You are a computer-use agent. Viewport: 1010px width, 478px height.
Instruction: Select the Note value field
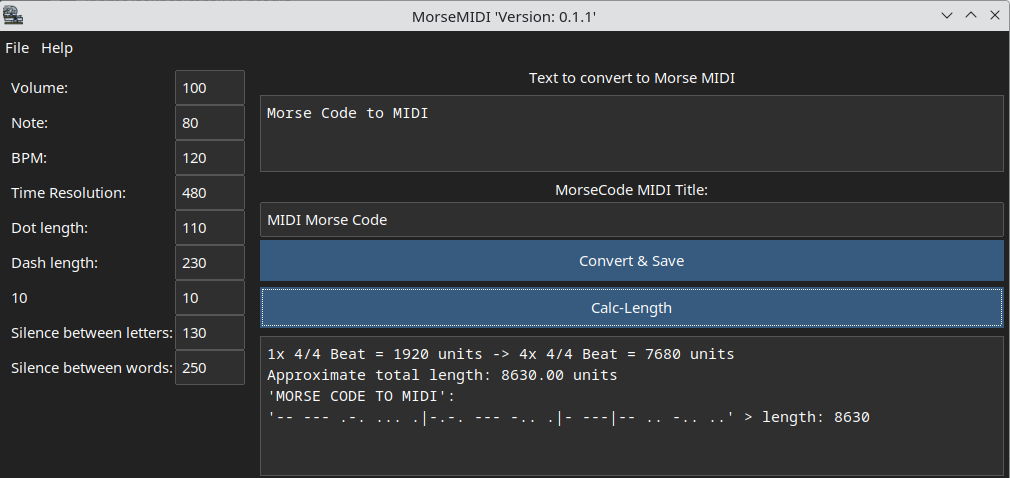tap(210, 122)
